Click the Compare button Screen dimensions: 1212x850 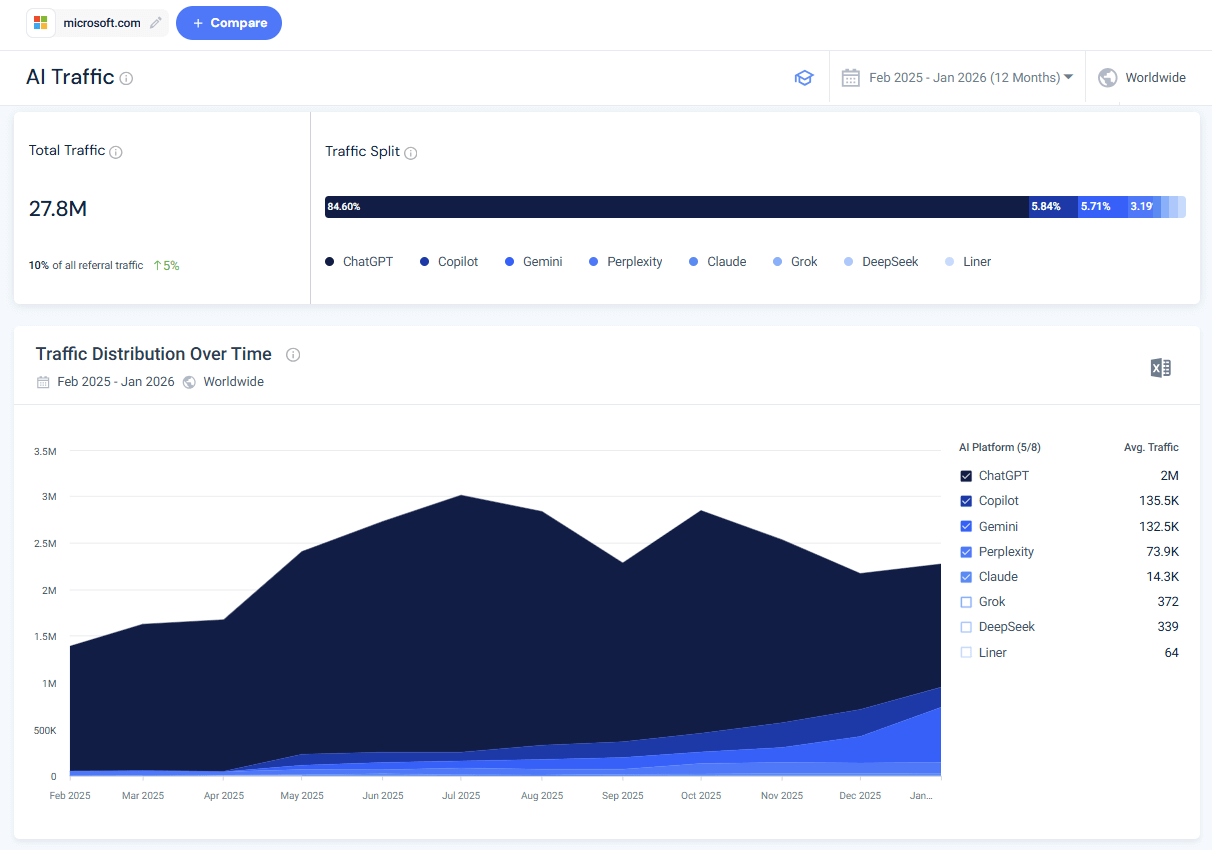pos(229,22)
